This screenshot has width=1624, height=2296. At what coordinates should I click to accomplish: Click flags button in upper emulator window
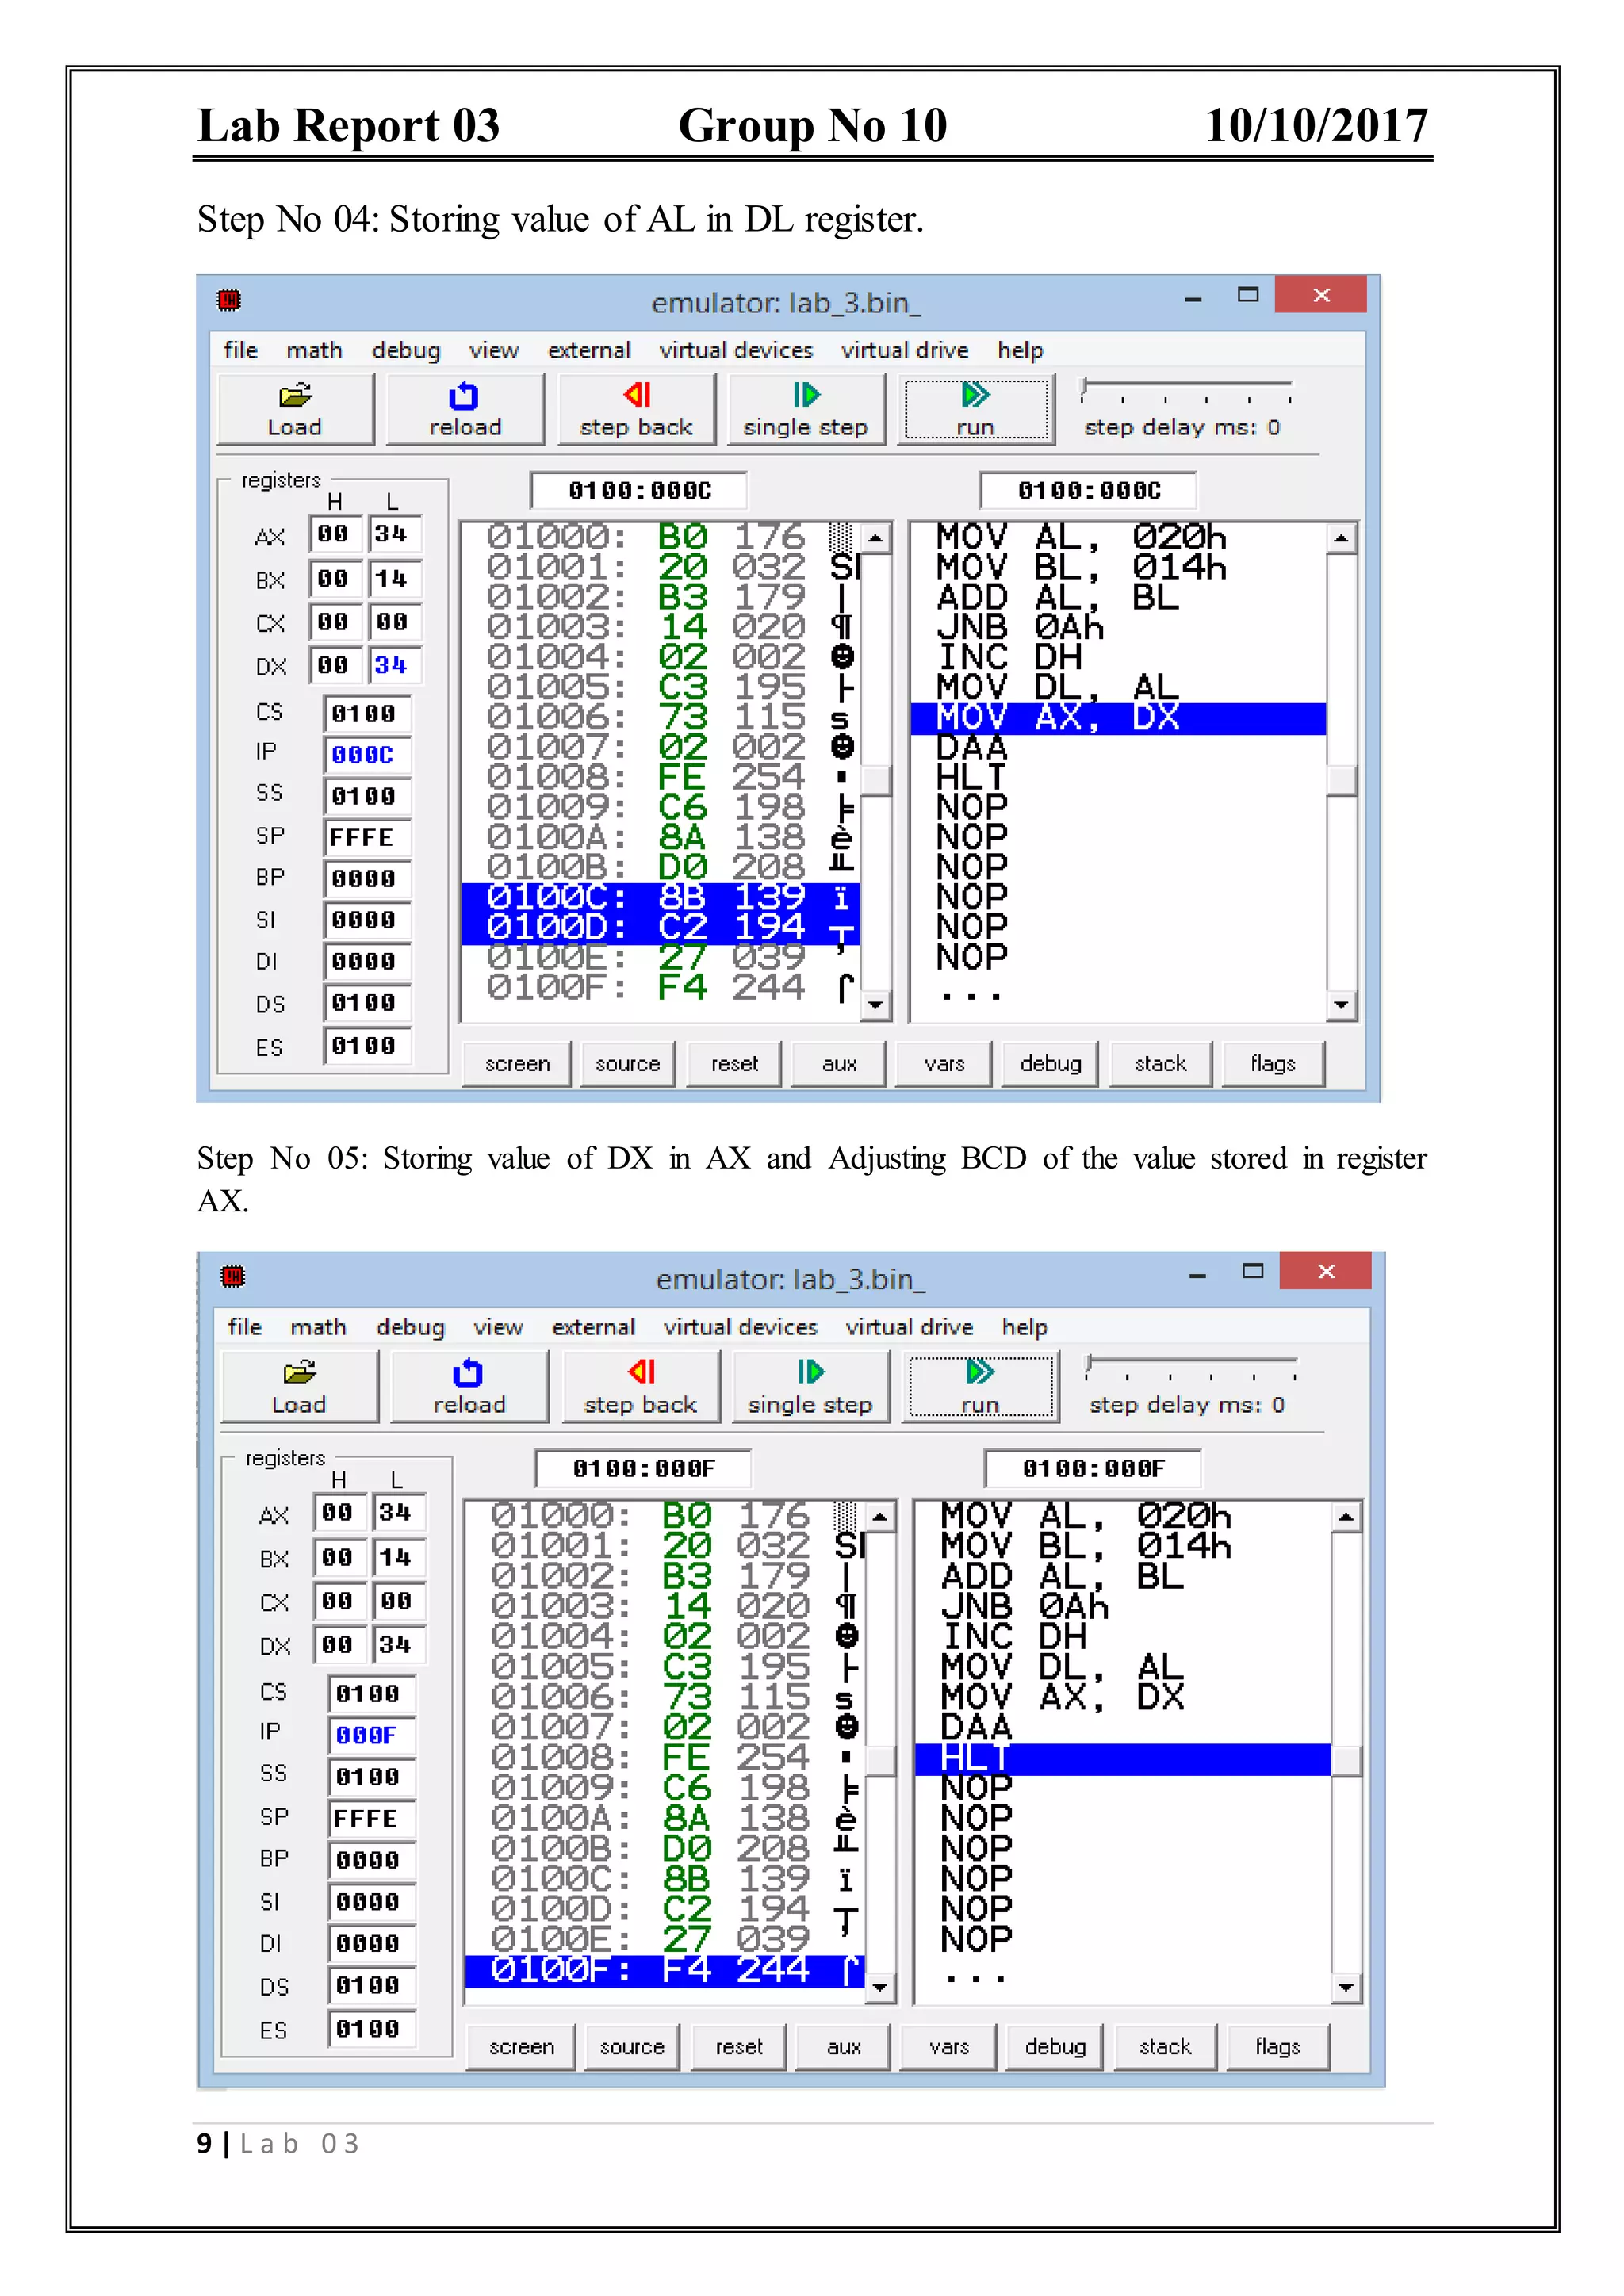pyautogui.click(x=1273, y=1064)
